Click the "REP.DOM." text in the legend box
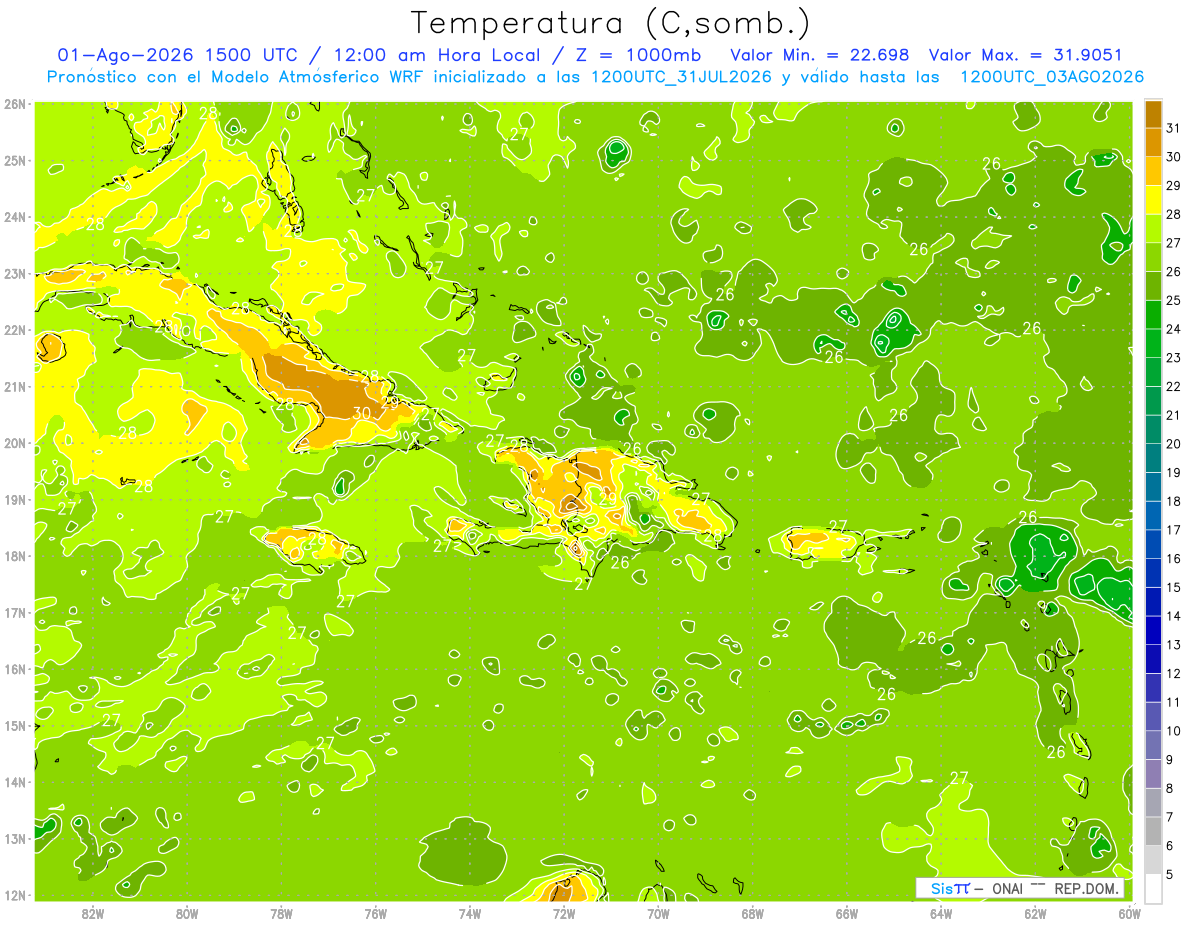 (x=1087, y=888)
